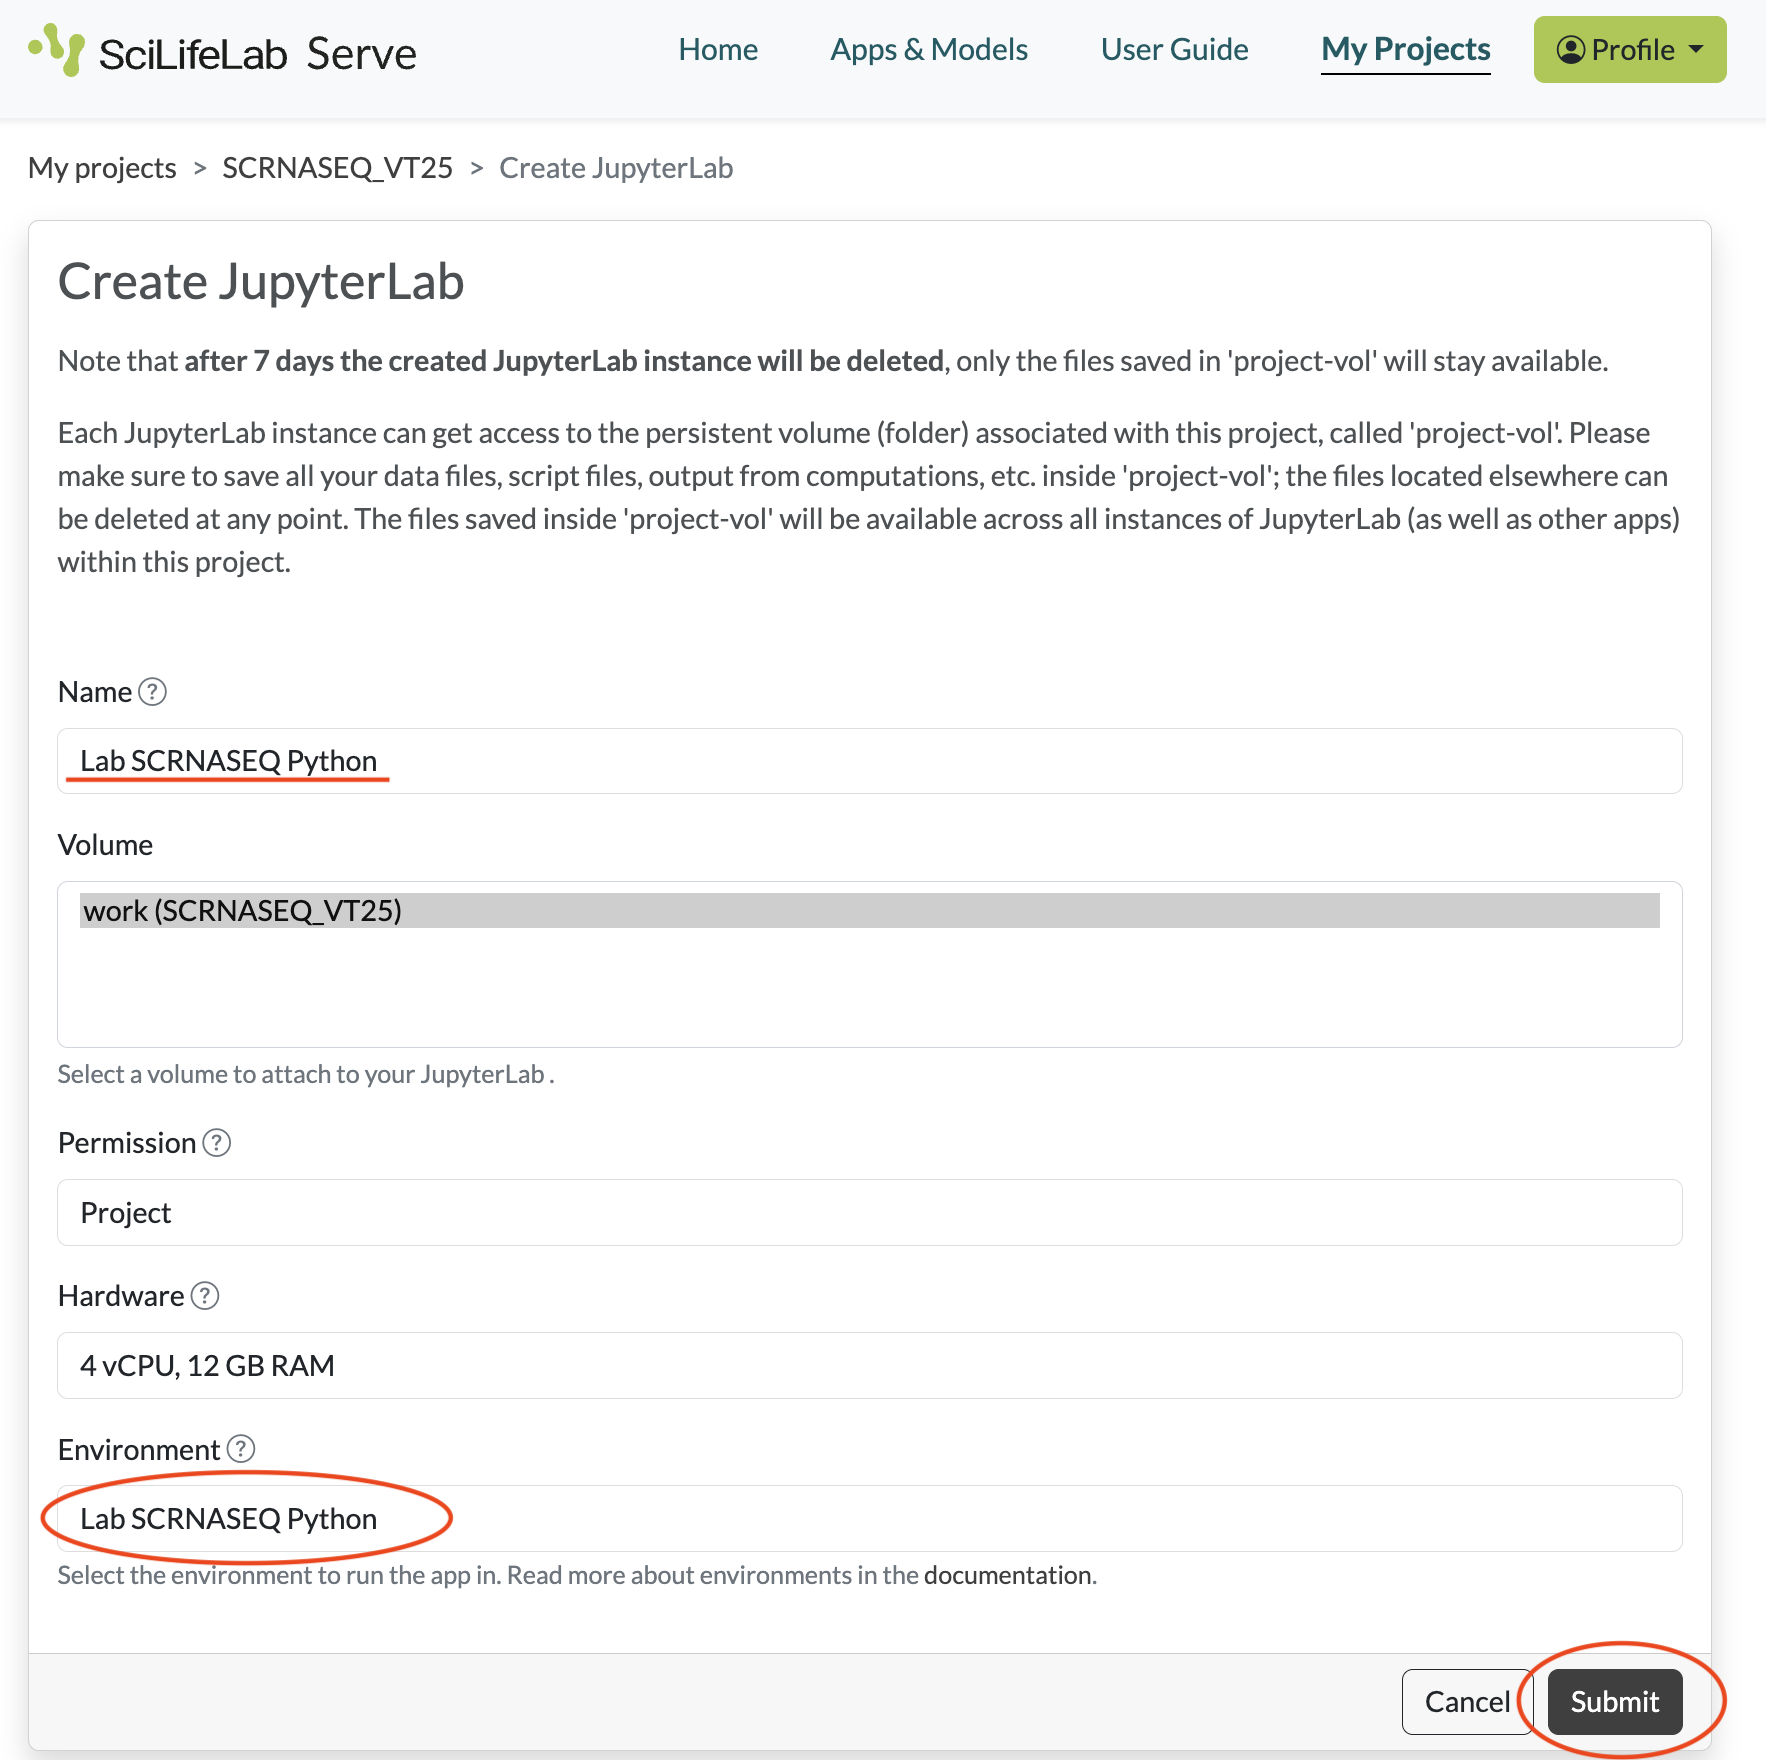
Task: Click the Environment help question-mark icon
Action: (241, 1449)
